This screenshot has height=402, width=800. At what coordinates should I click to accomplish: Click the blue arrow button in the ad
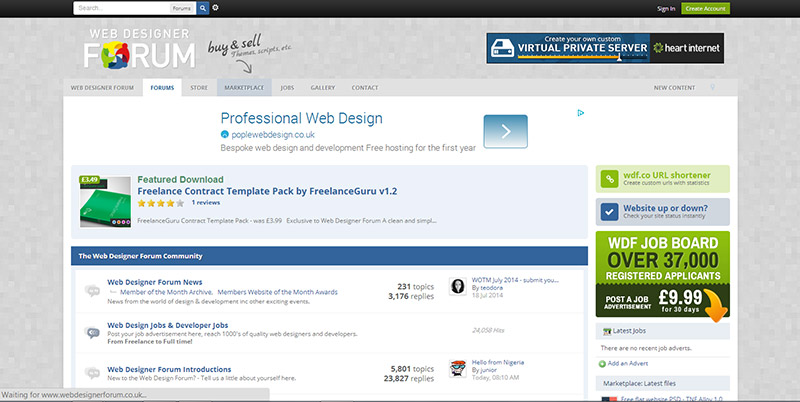[x=505, y=131]
